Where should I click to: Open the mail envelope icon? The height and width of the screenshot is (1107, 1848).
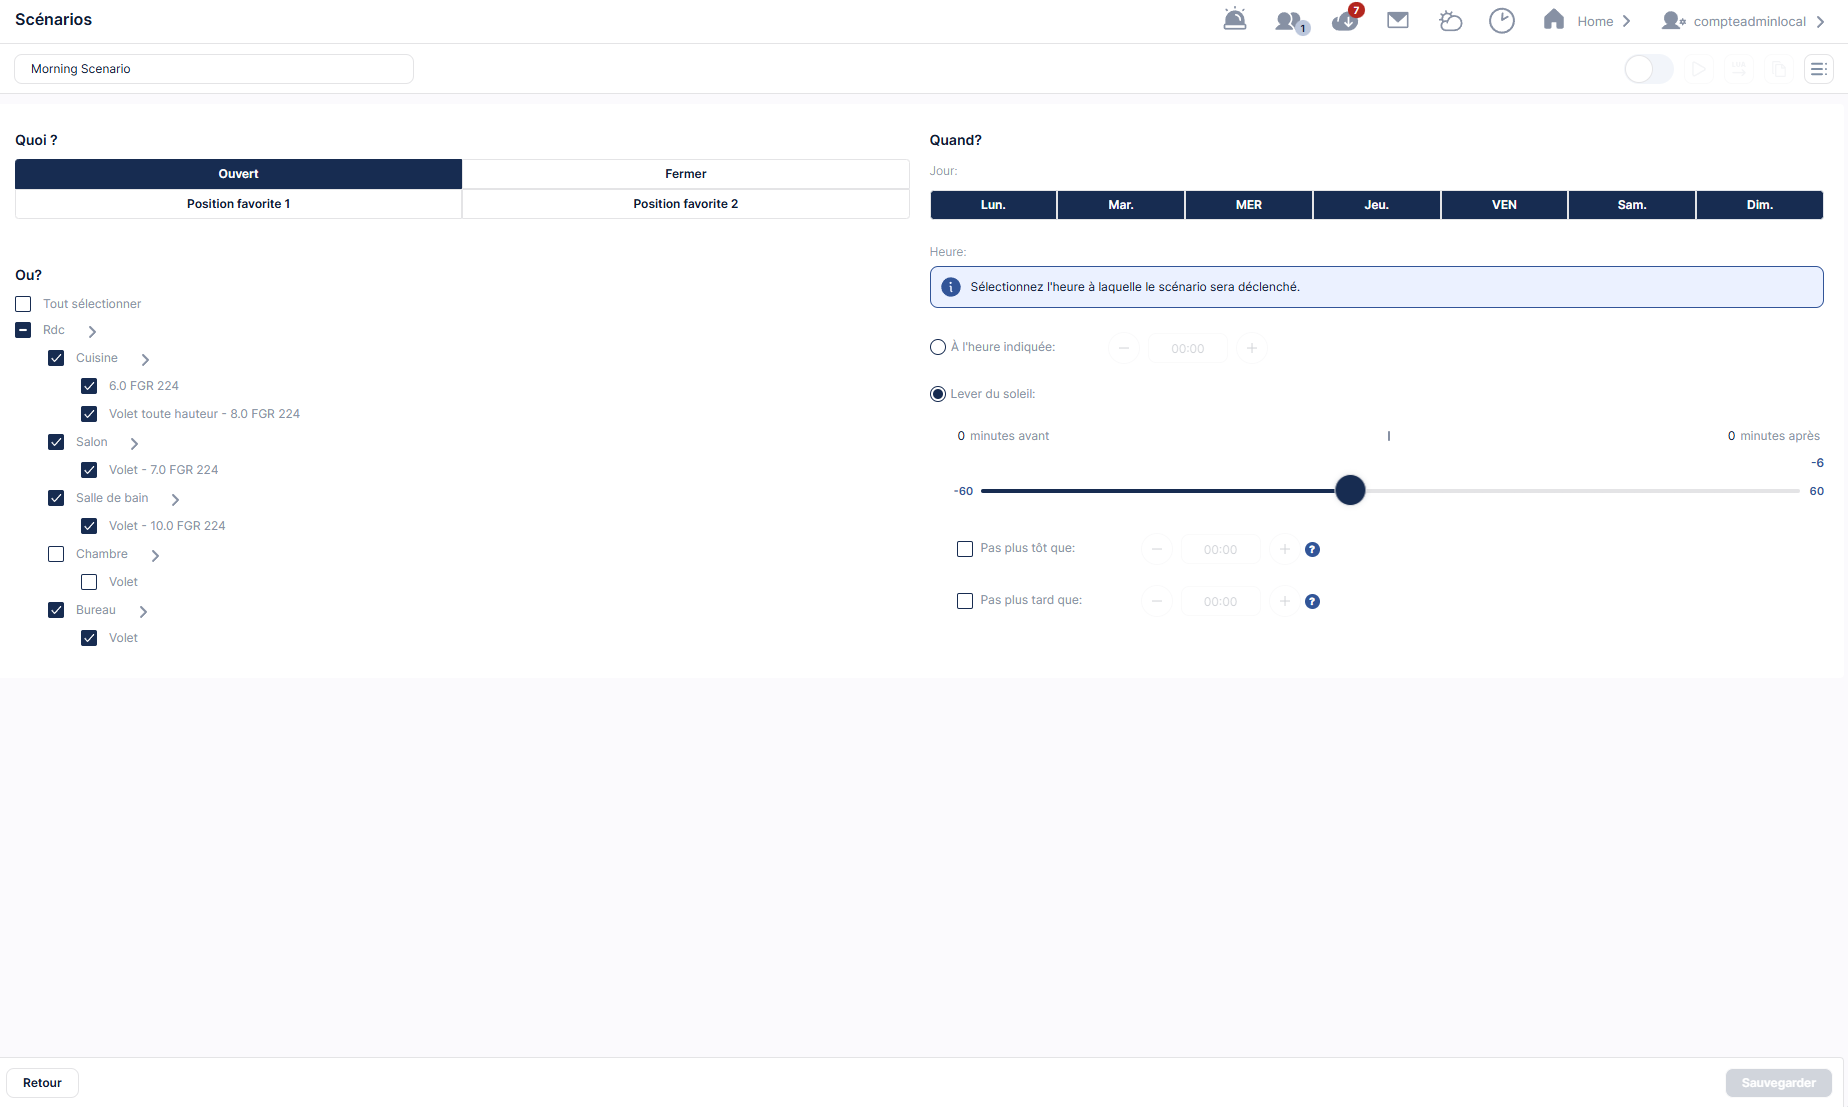[x=1398, y=20]
